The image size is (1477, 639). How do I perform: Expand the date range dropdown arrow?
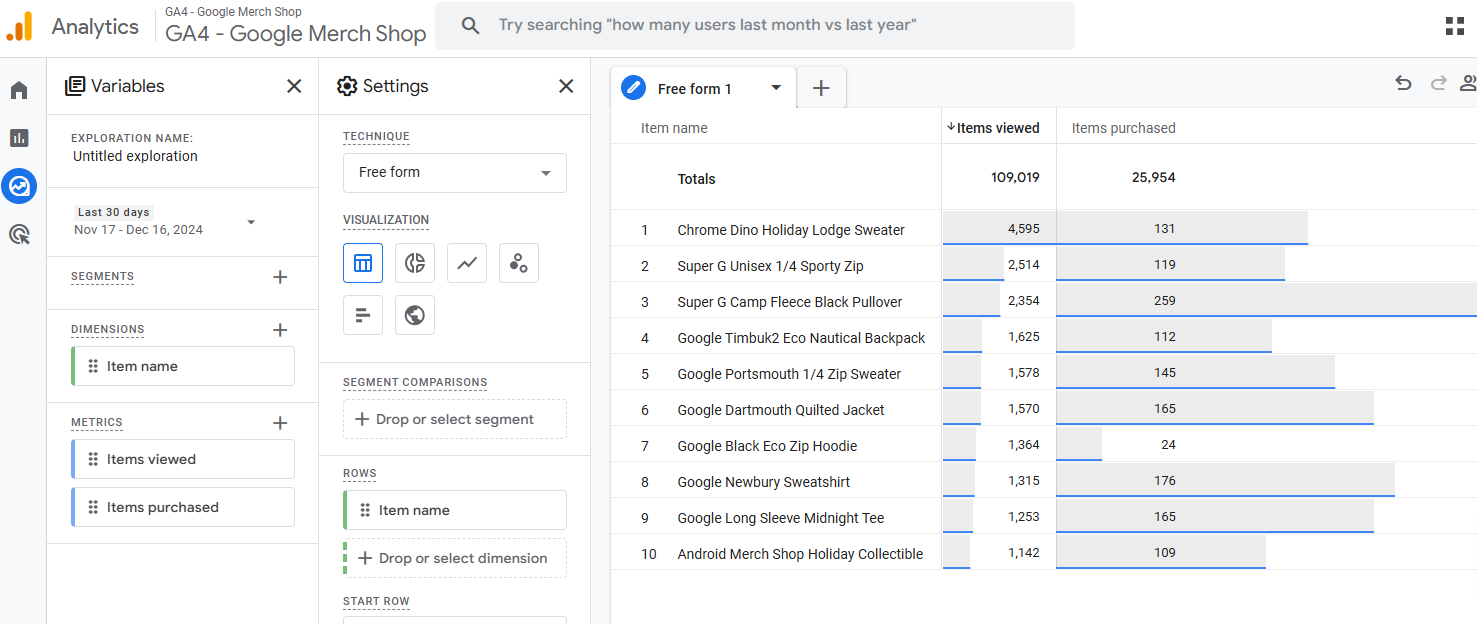pos(251,222)
